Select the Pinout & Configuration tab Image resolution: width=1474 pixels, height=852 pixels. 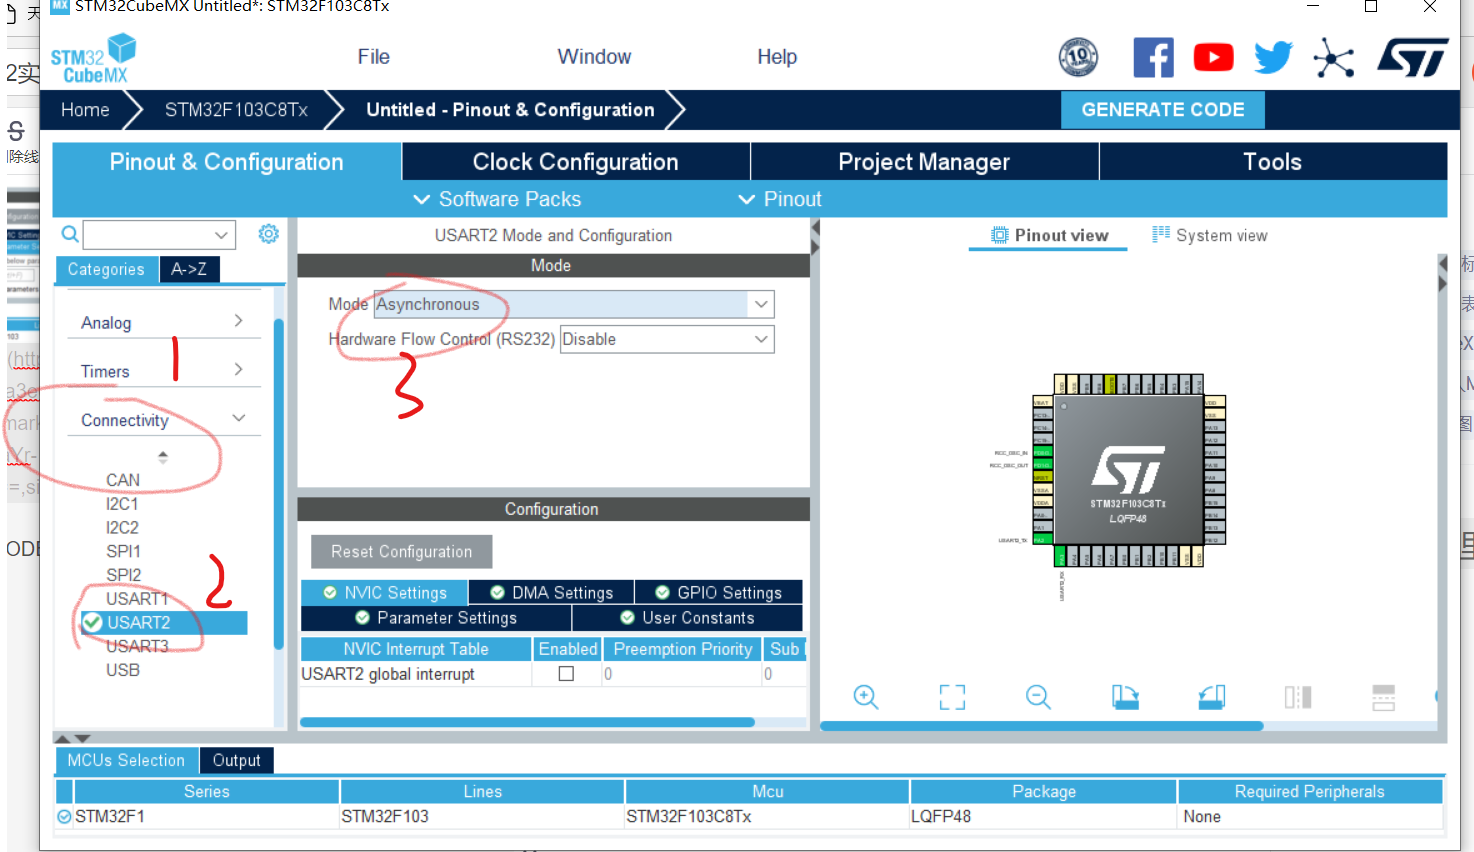pos(227,162)
